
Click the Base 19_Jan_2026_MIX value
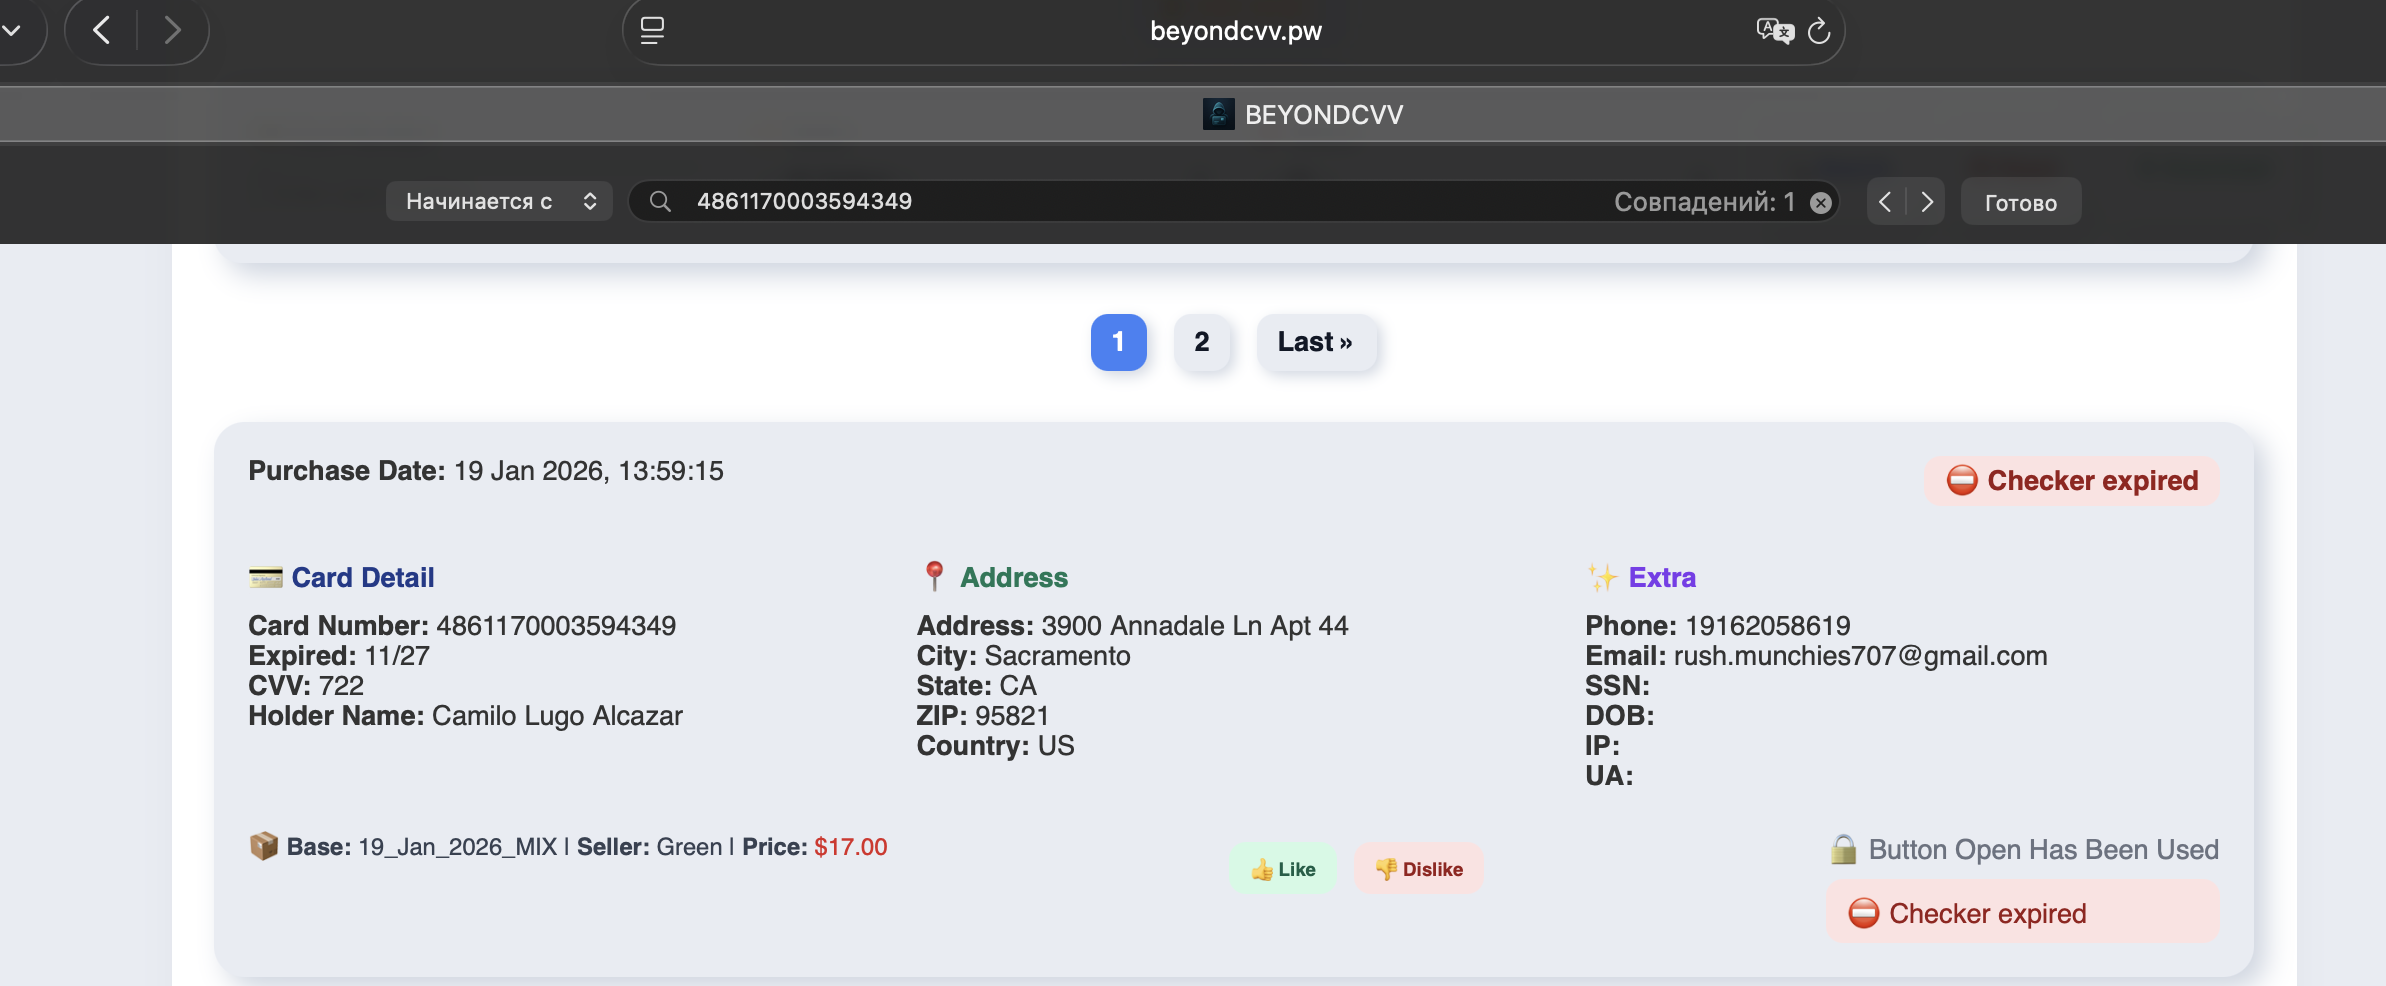pyautogui.click(x=457, y=847)
